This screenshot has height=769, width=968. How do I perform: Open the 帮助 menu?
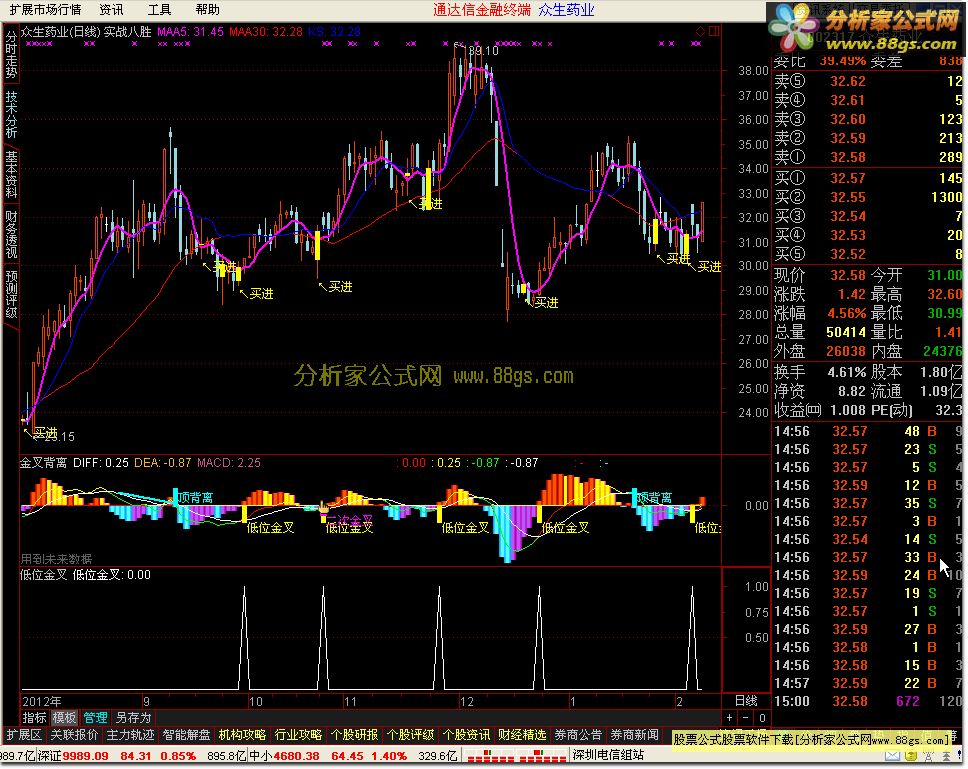tap(207, 9)
